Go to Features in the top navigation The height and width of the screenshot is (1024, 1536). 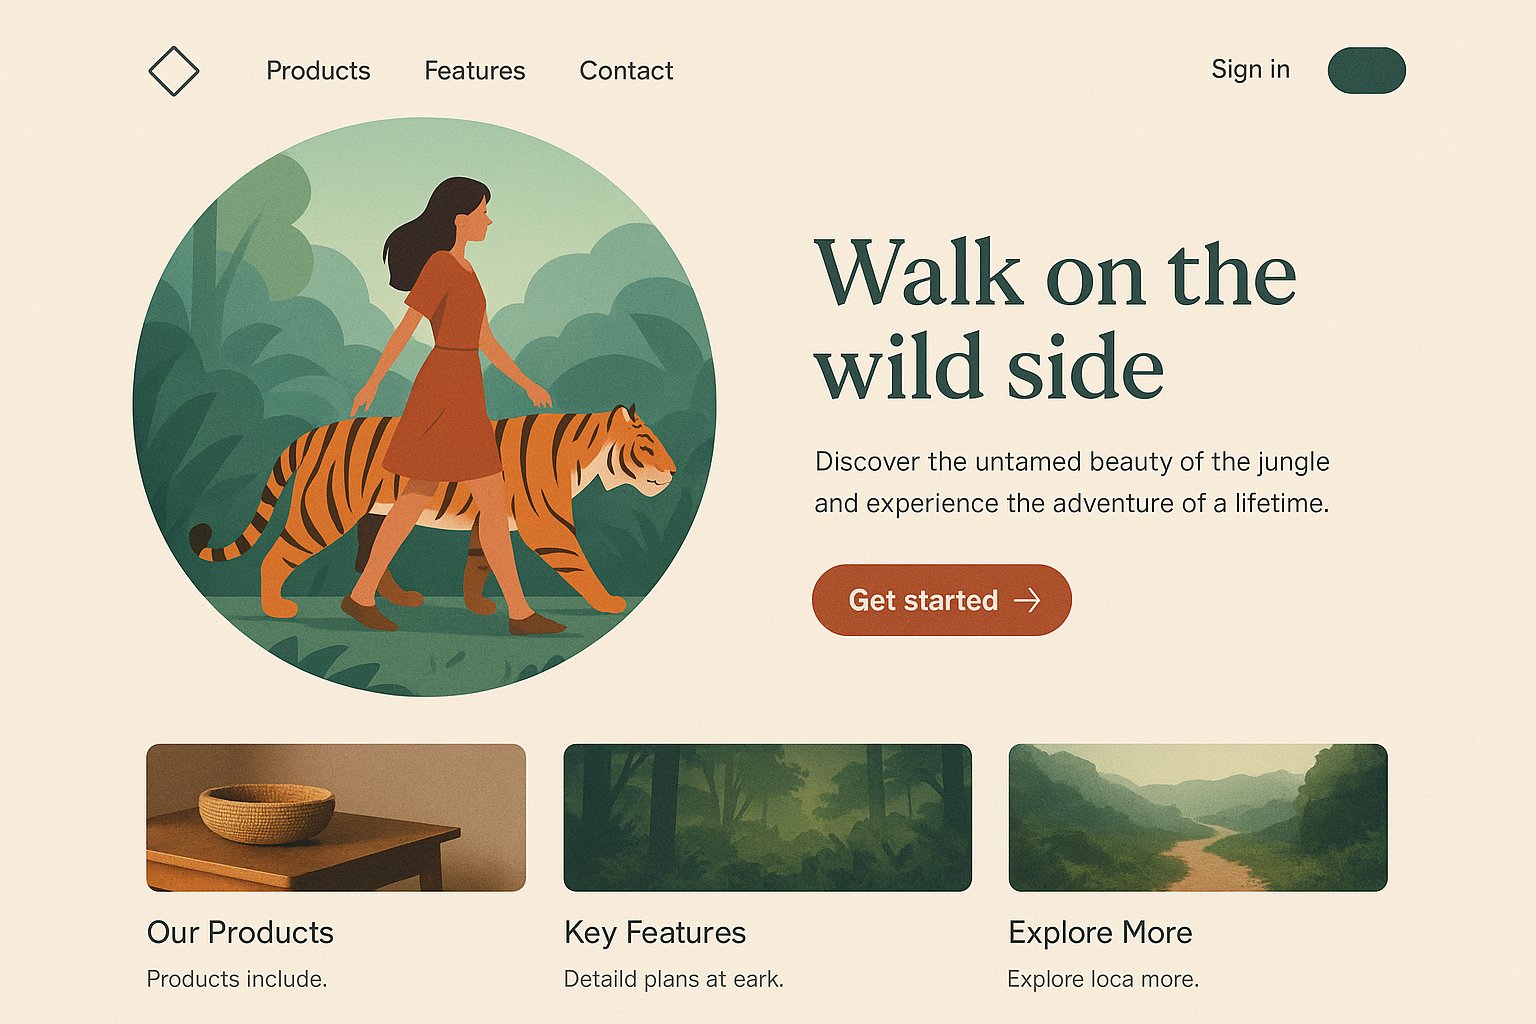click(x=475, y=71)
